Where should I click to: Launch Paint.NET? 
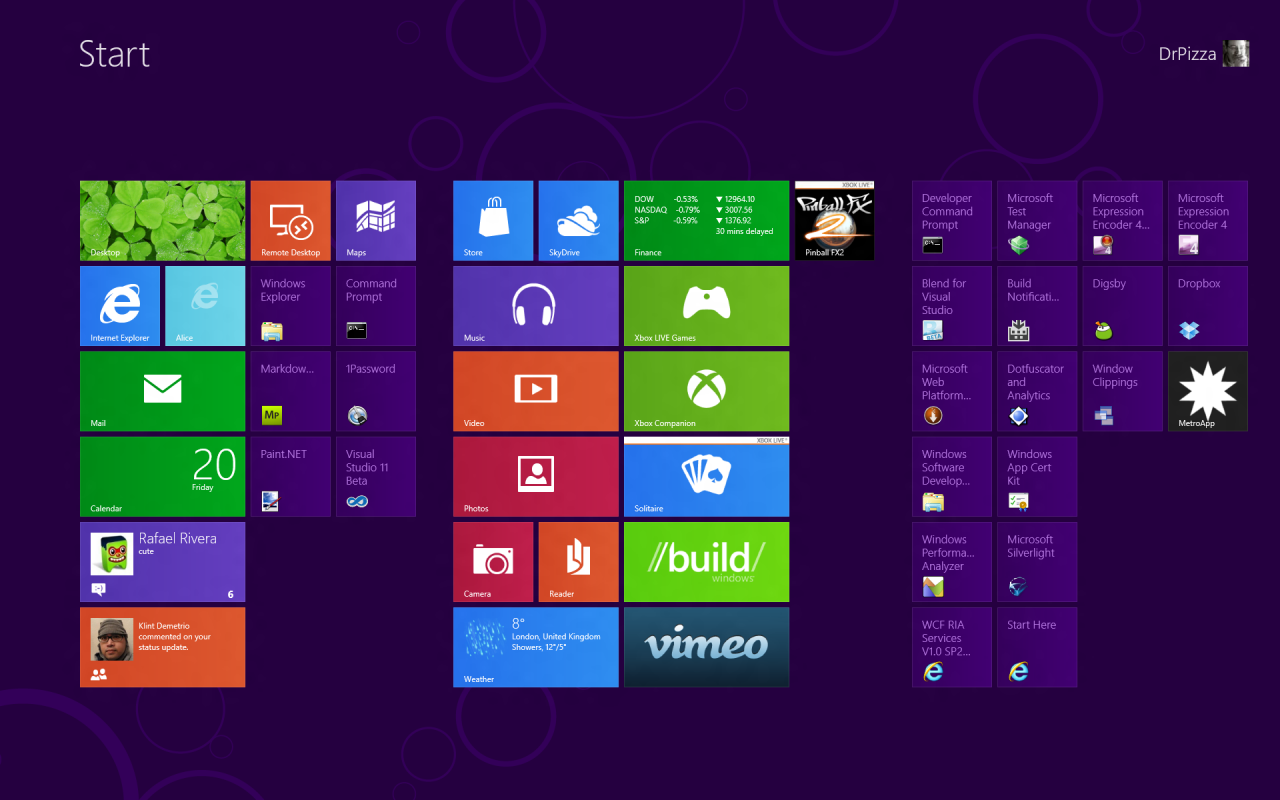tap(289, 476)
